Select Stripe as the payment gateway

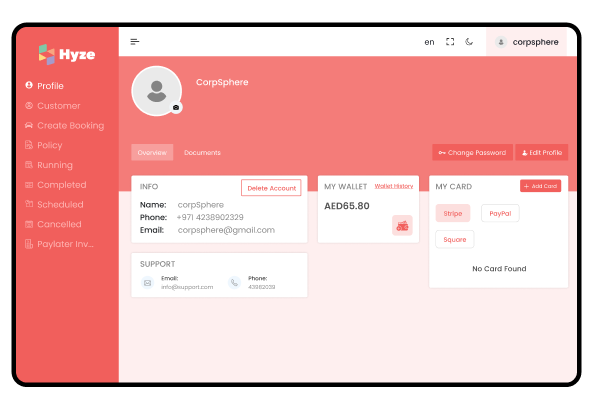tap(453, 213)
